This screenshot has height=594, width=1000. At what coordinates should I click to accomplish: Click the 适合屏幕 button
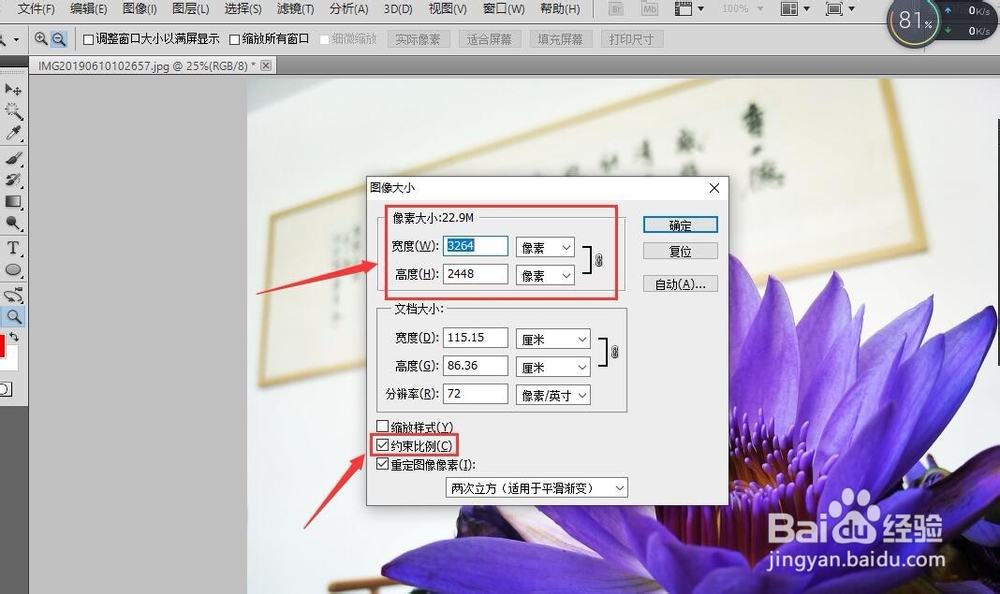click(489, 40)
